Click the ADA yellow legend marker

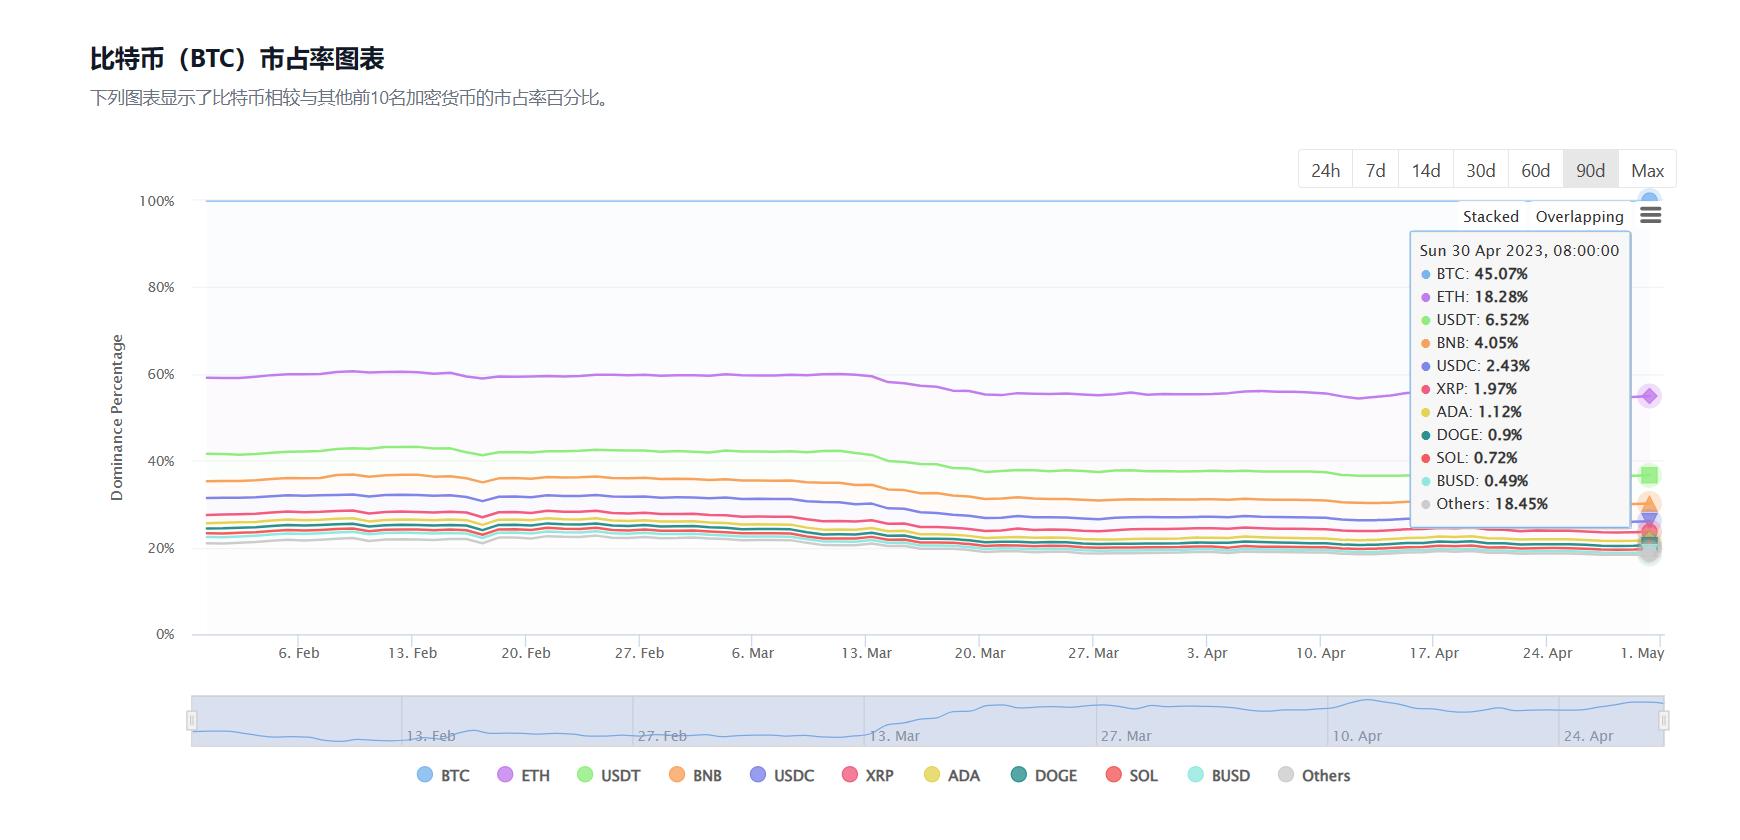click(x=932, y=775)
